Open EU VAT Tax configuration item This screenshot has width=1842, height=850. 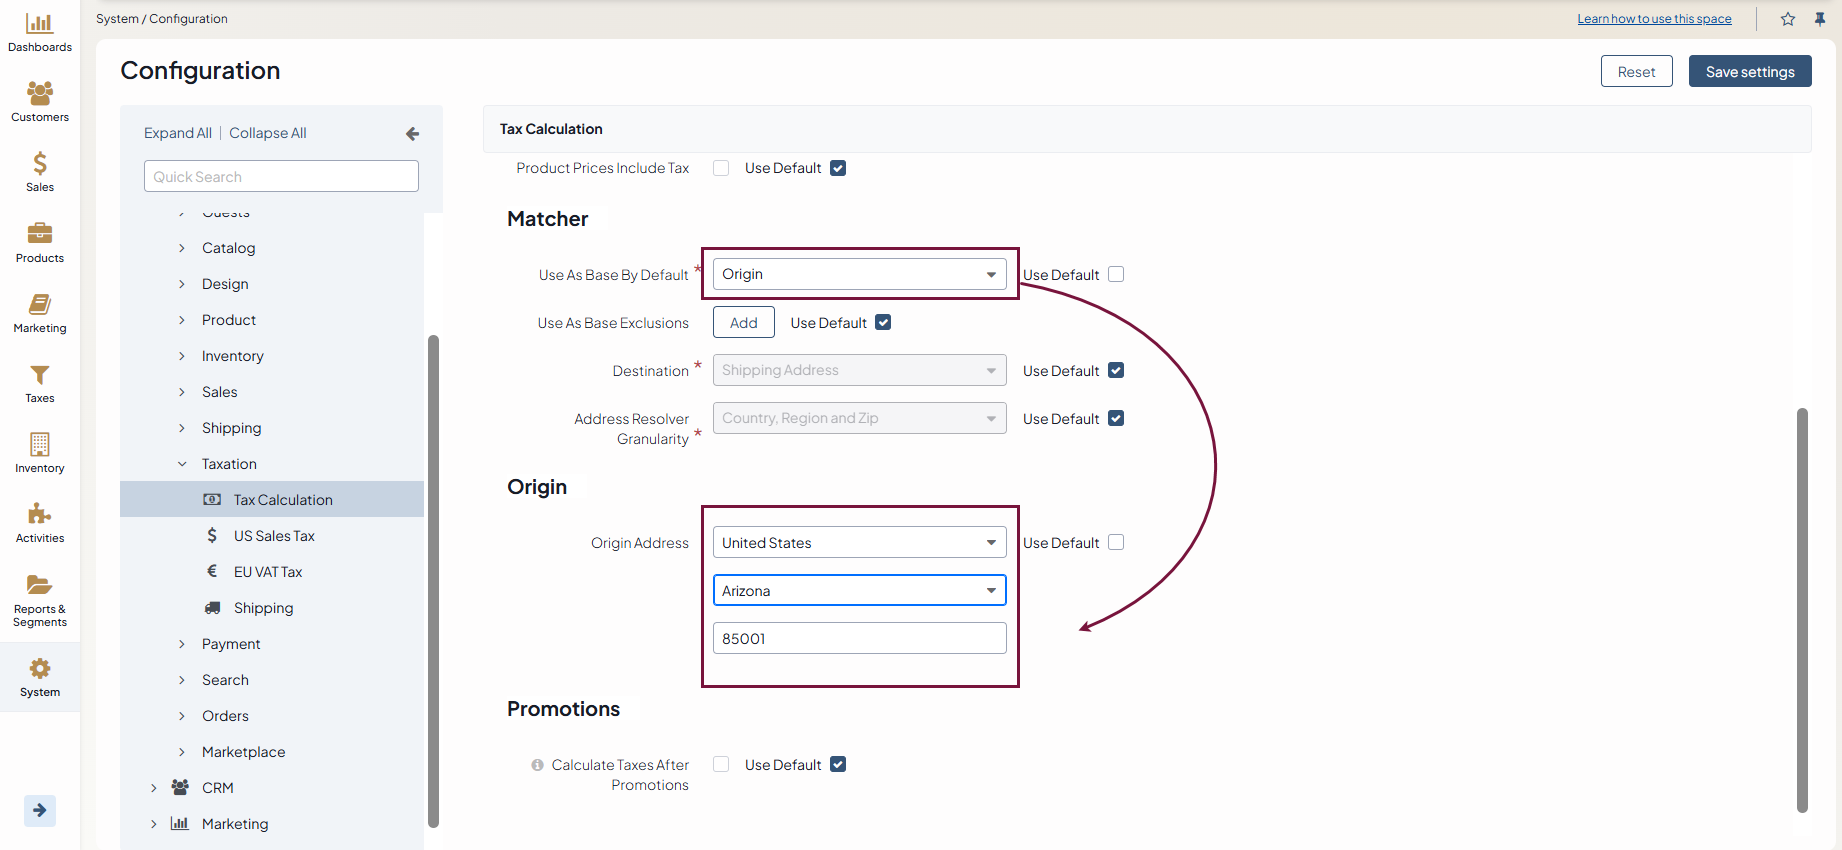[267, 572]
